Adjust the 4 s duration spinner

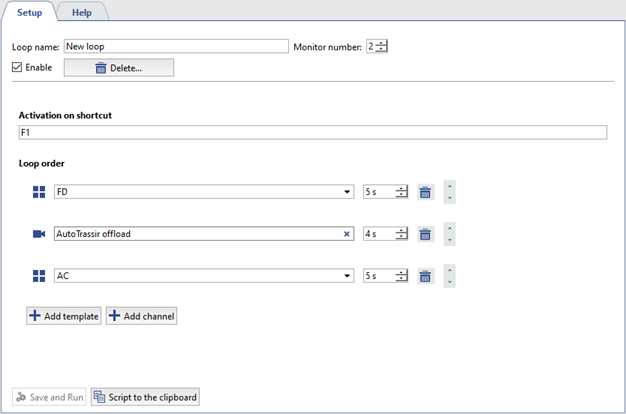click(401, 234)
